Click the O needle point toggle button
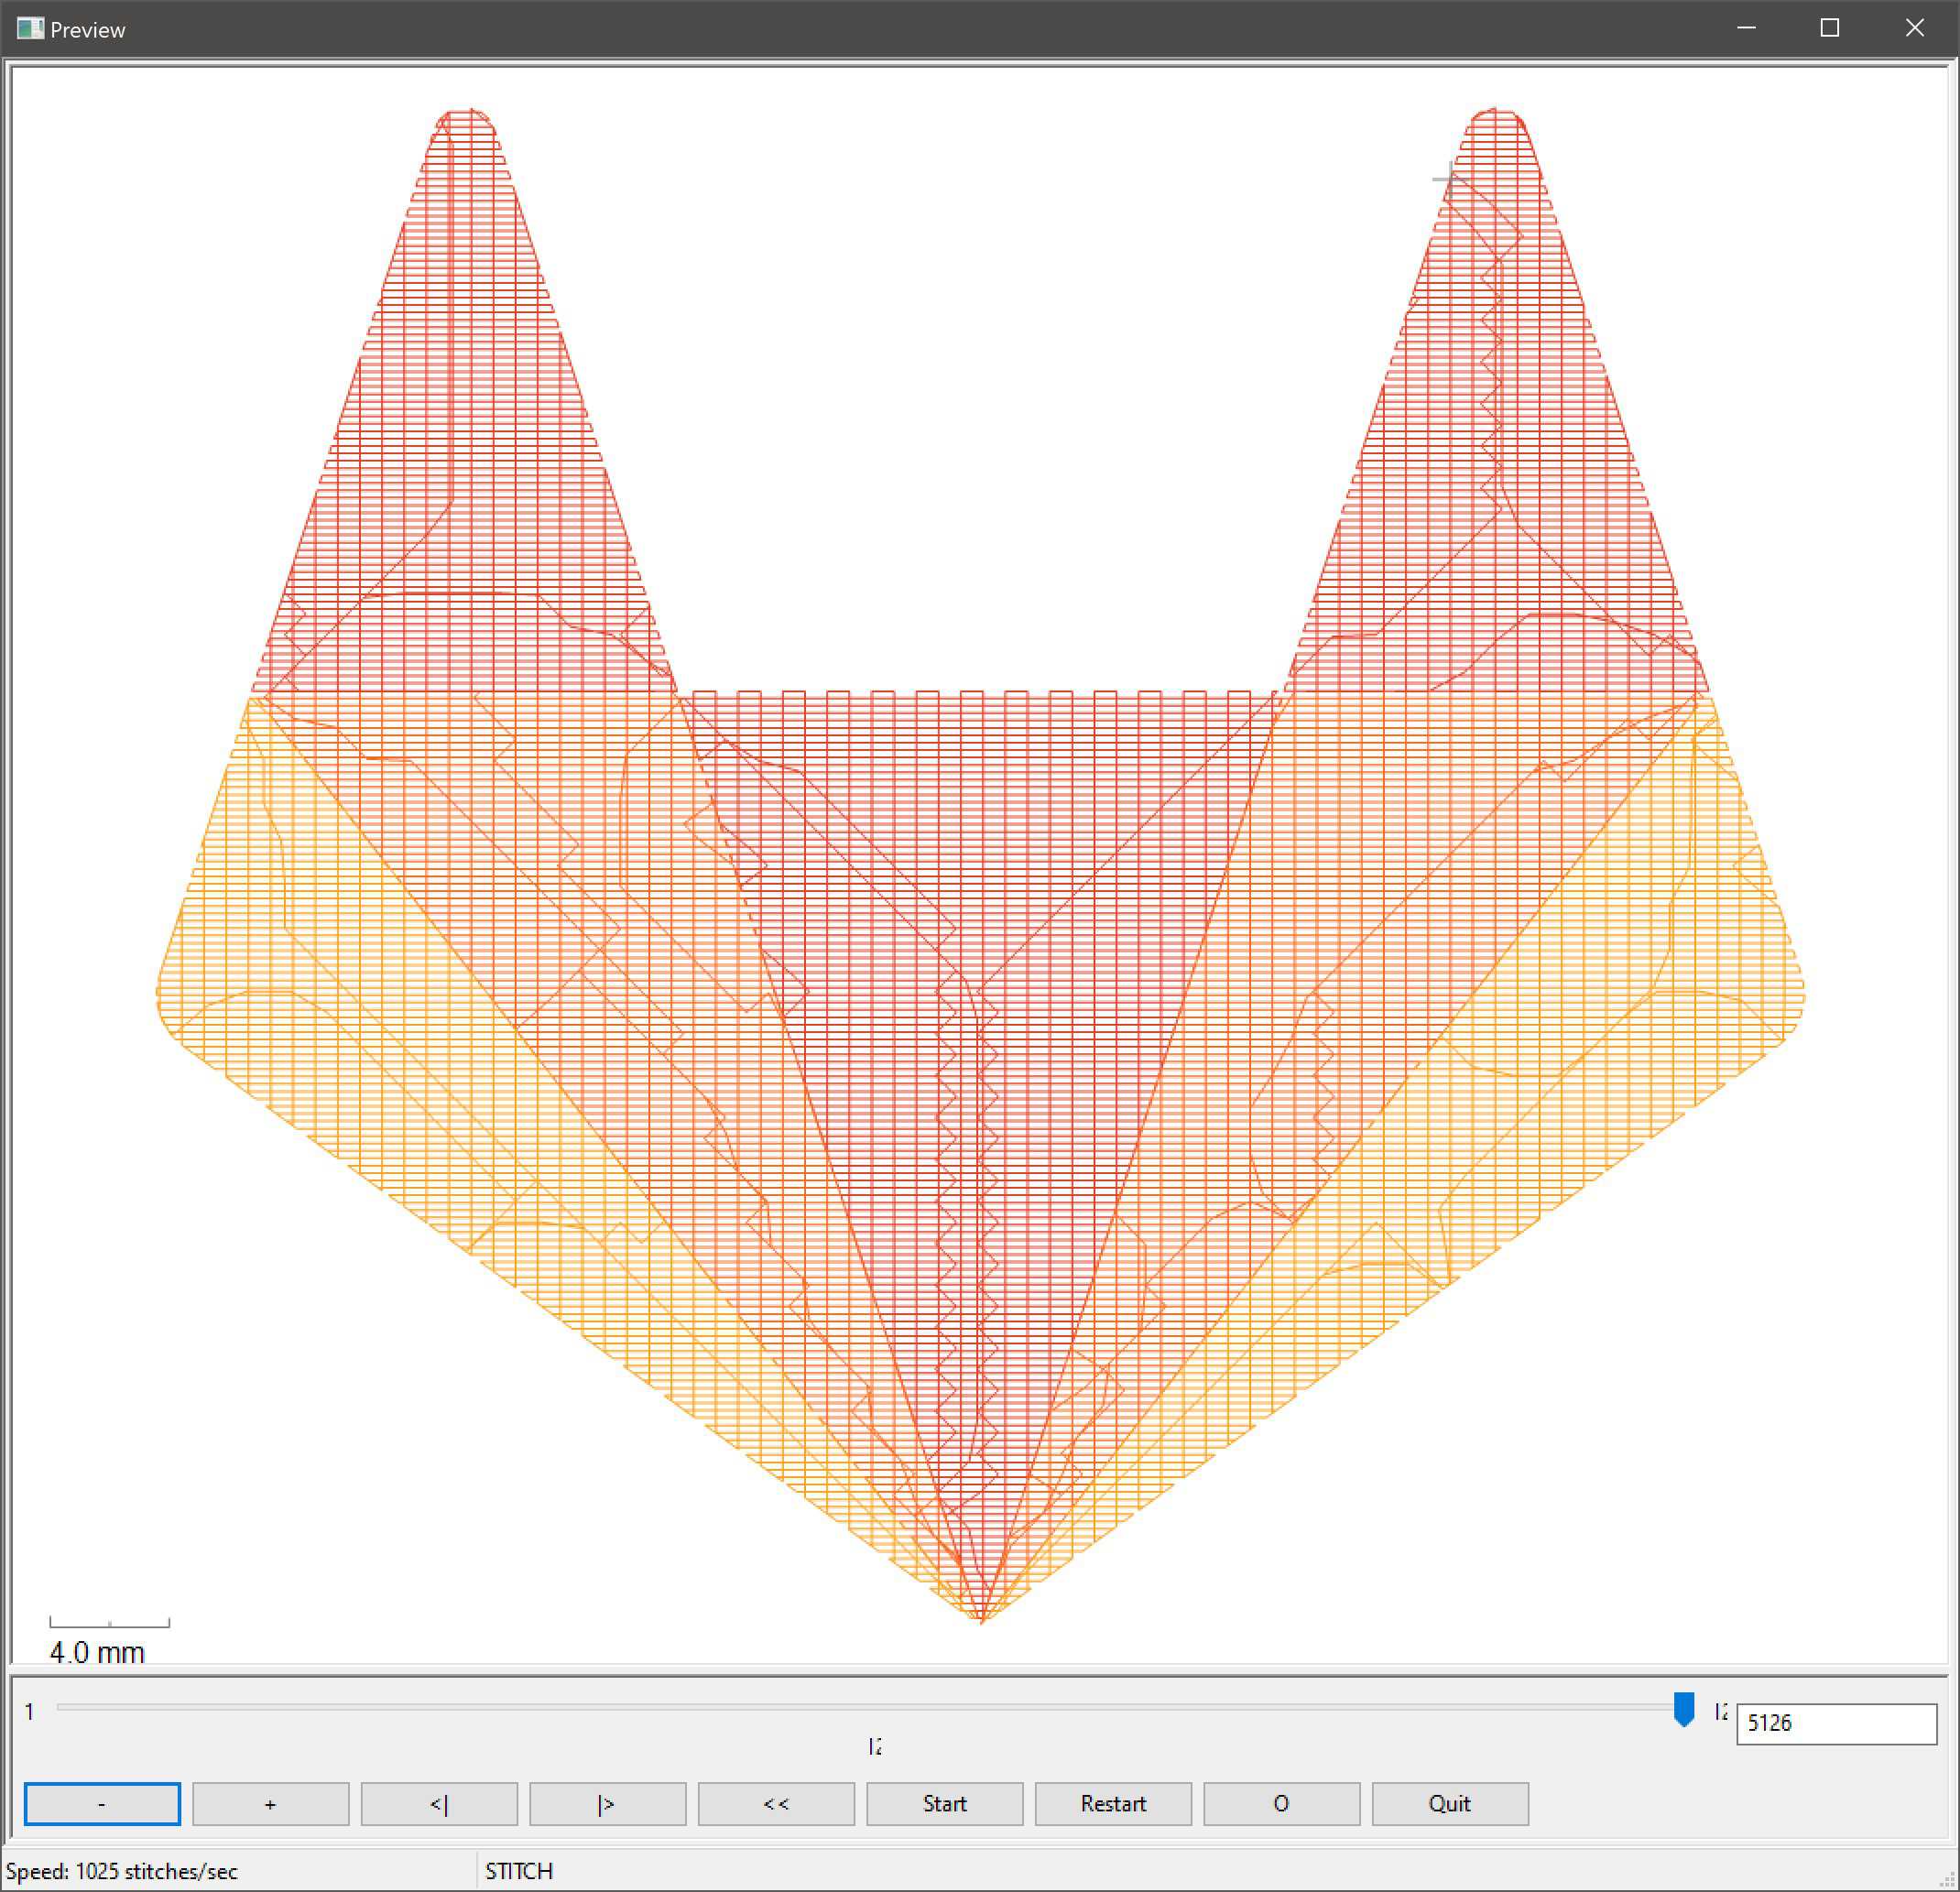 1281,1803
